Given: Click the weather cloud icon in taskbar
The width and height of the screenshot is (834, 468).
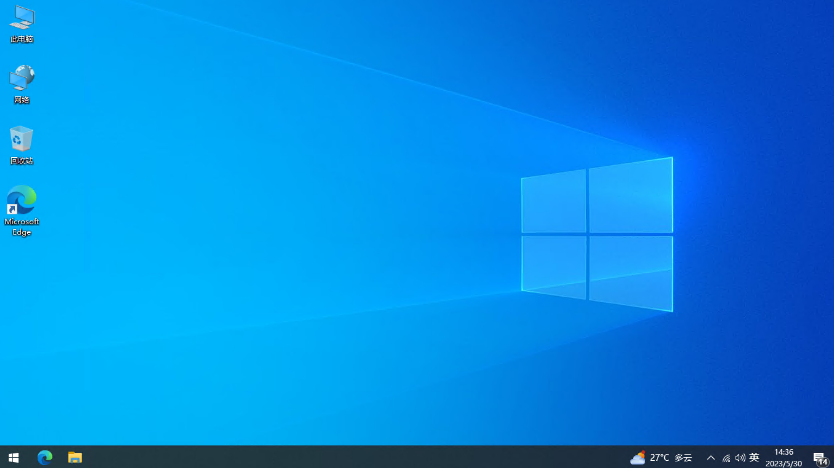Looking at the screenshot, I should click(x=637, y=458).
